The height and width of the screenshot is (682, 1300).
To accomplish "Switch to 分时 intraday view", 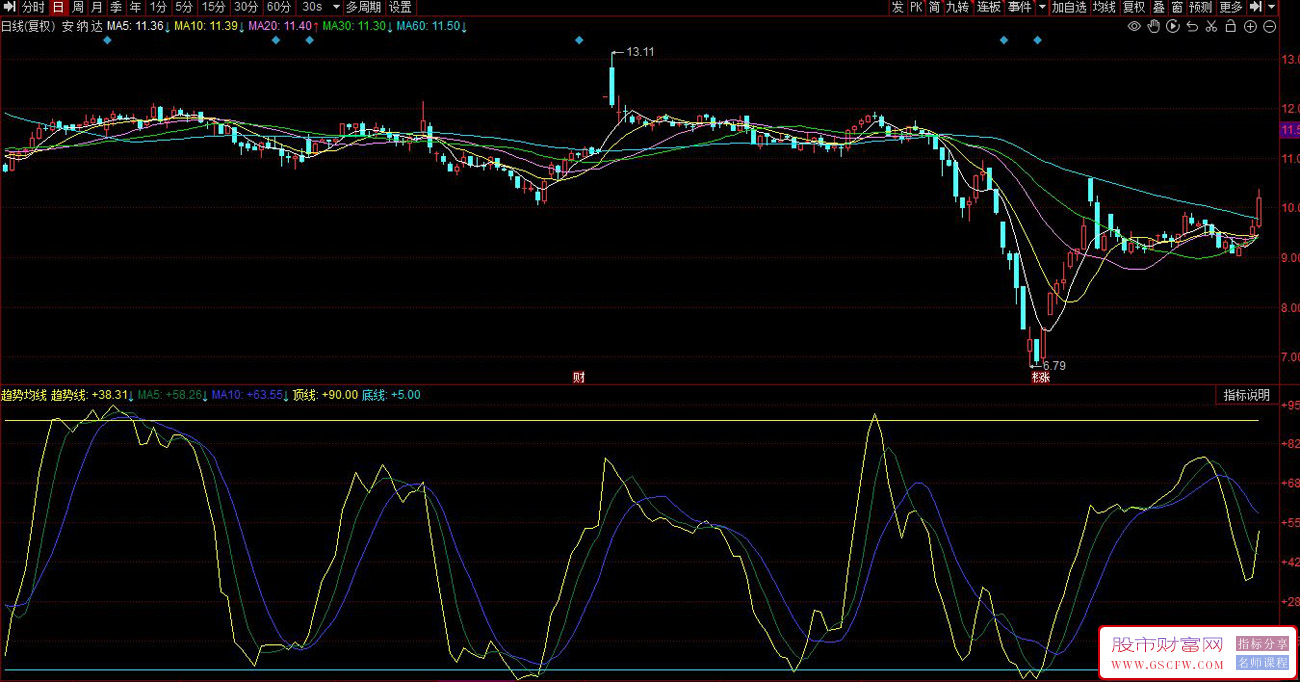I will pyautogui.click(x=33, y=7).
